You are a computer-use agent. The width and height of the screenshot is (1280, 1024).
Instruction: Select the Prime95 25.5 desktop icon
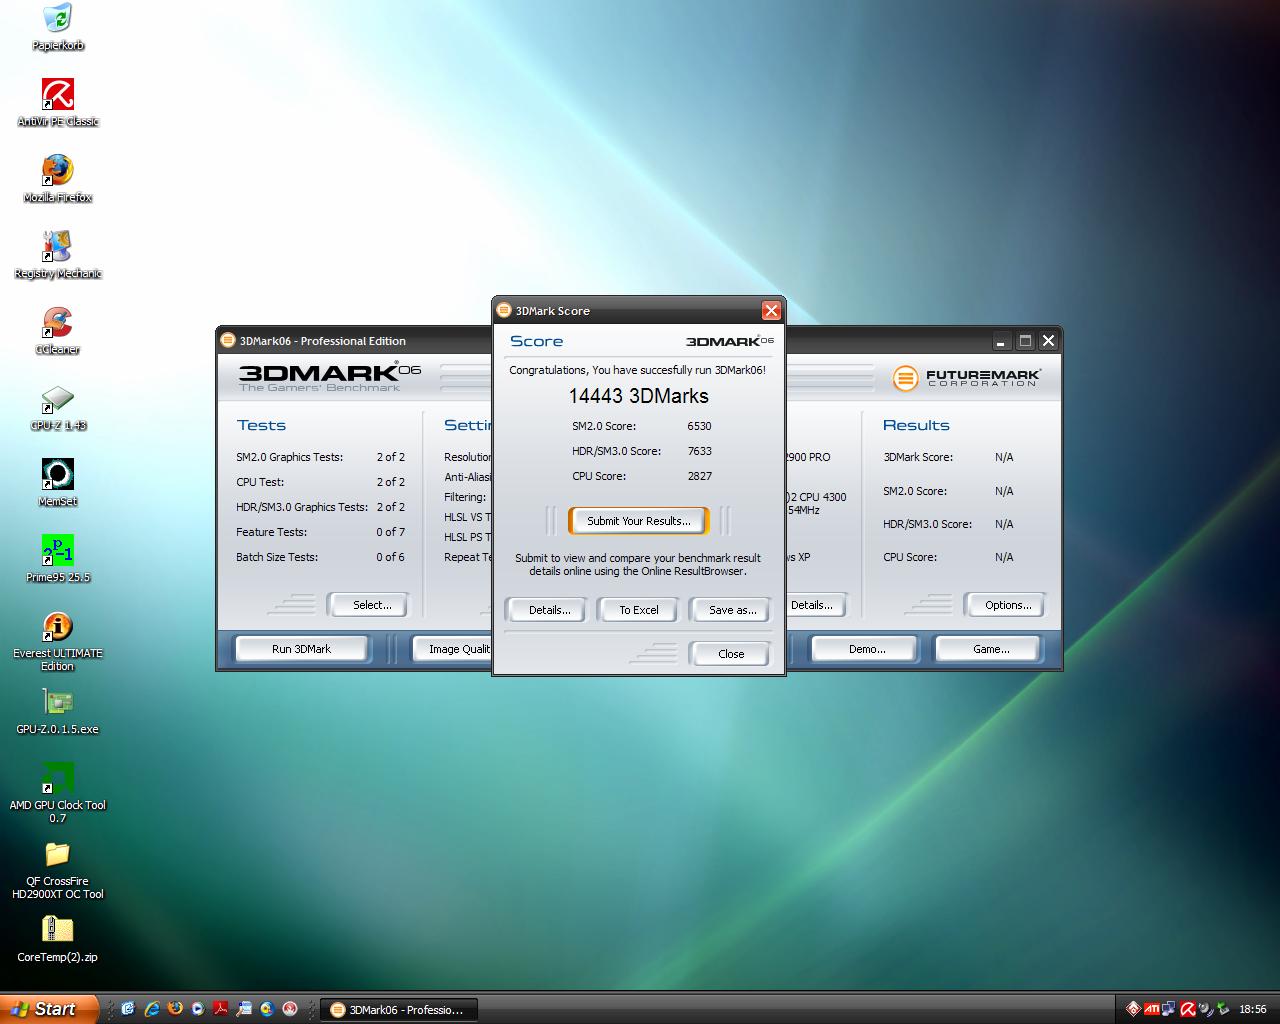coord(58,559)
